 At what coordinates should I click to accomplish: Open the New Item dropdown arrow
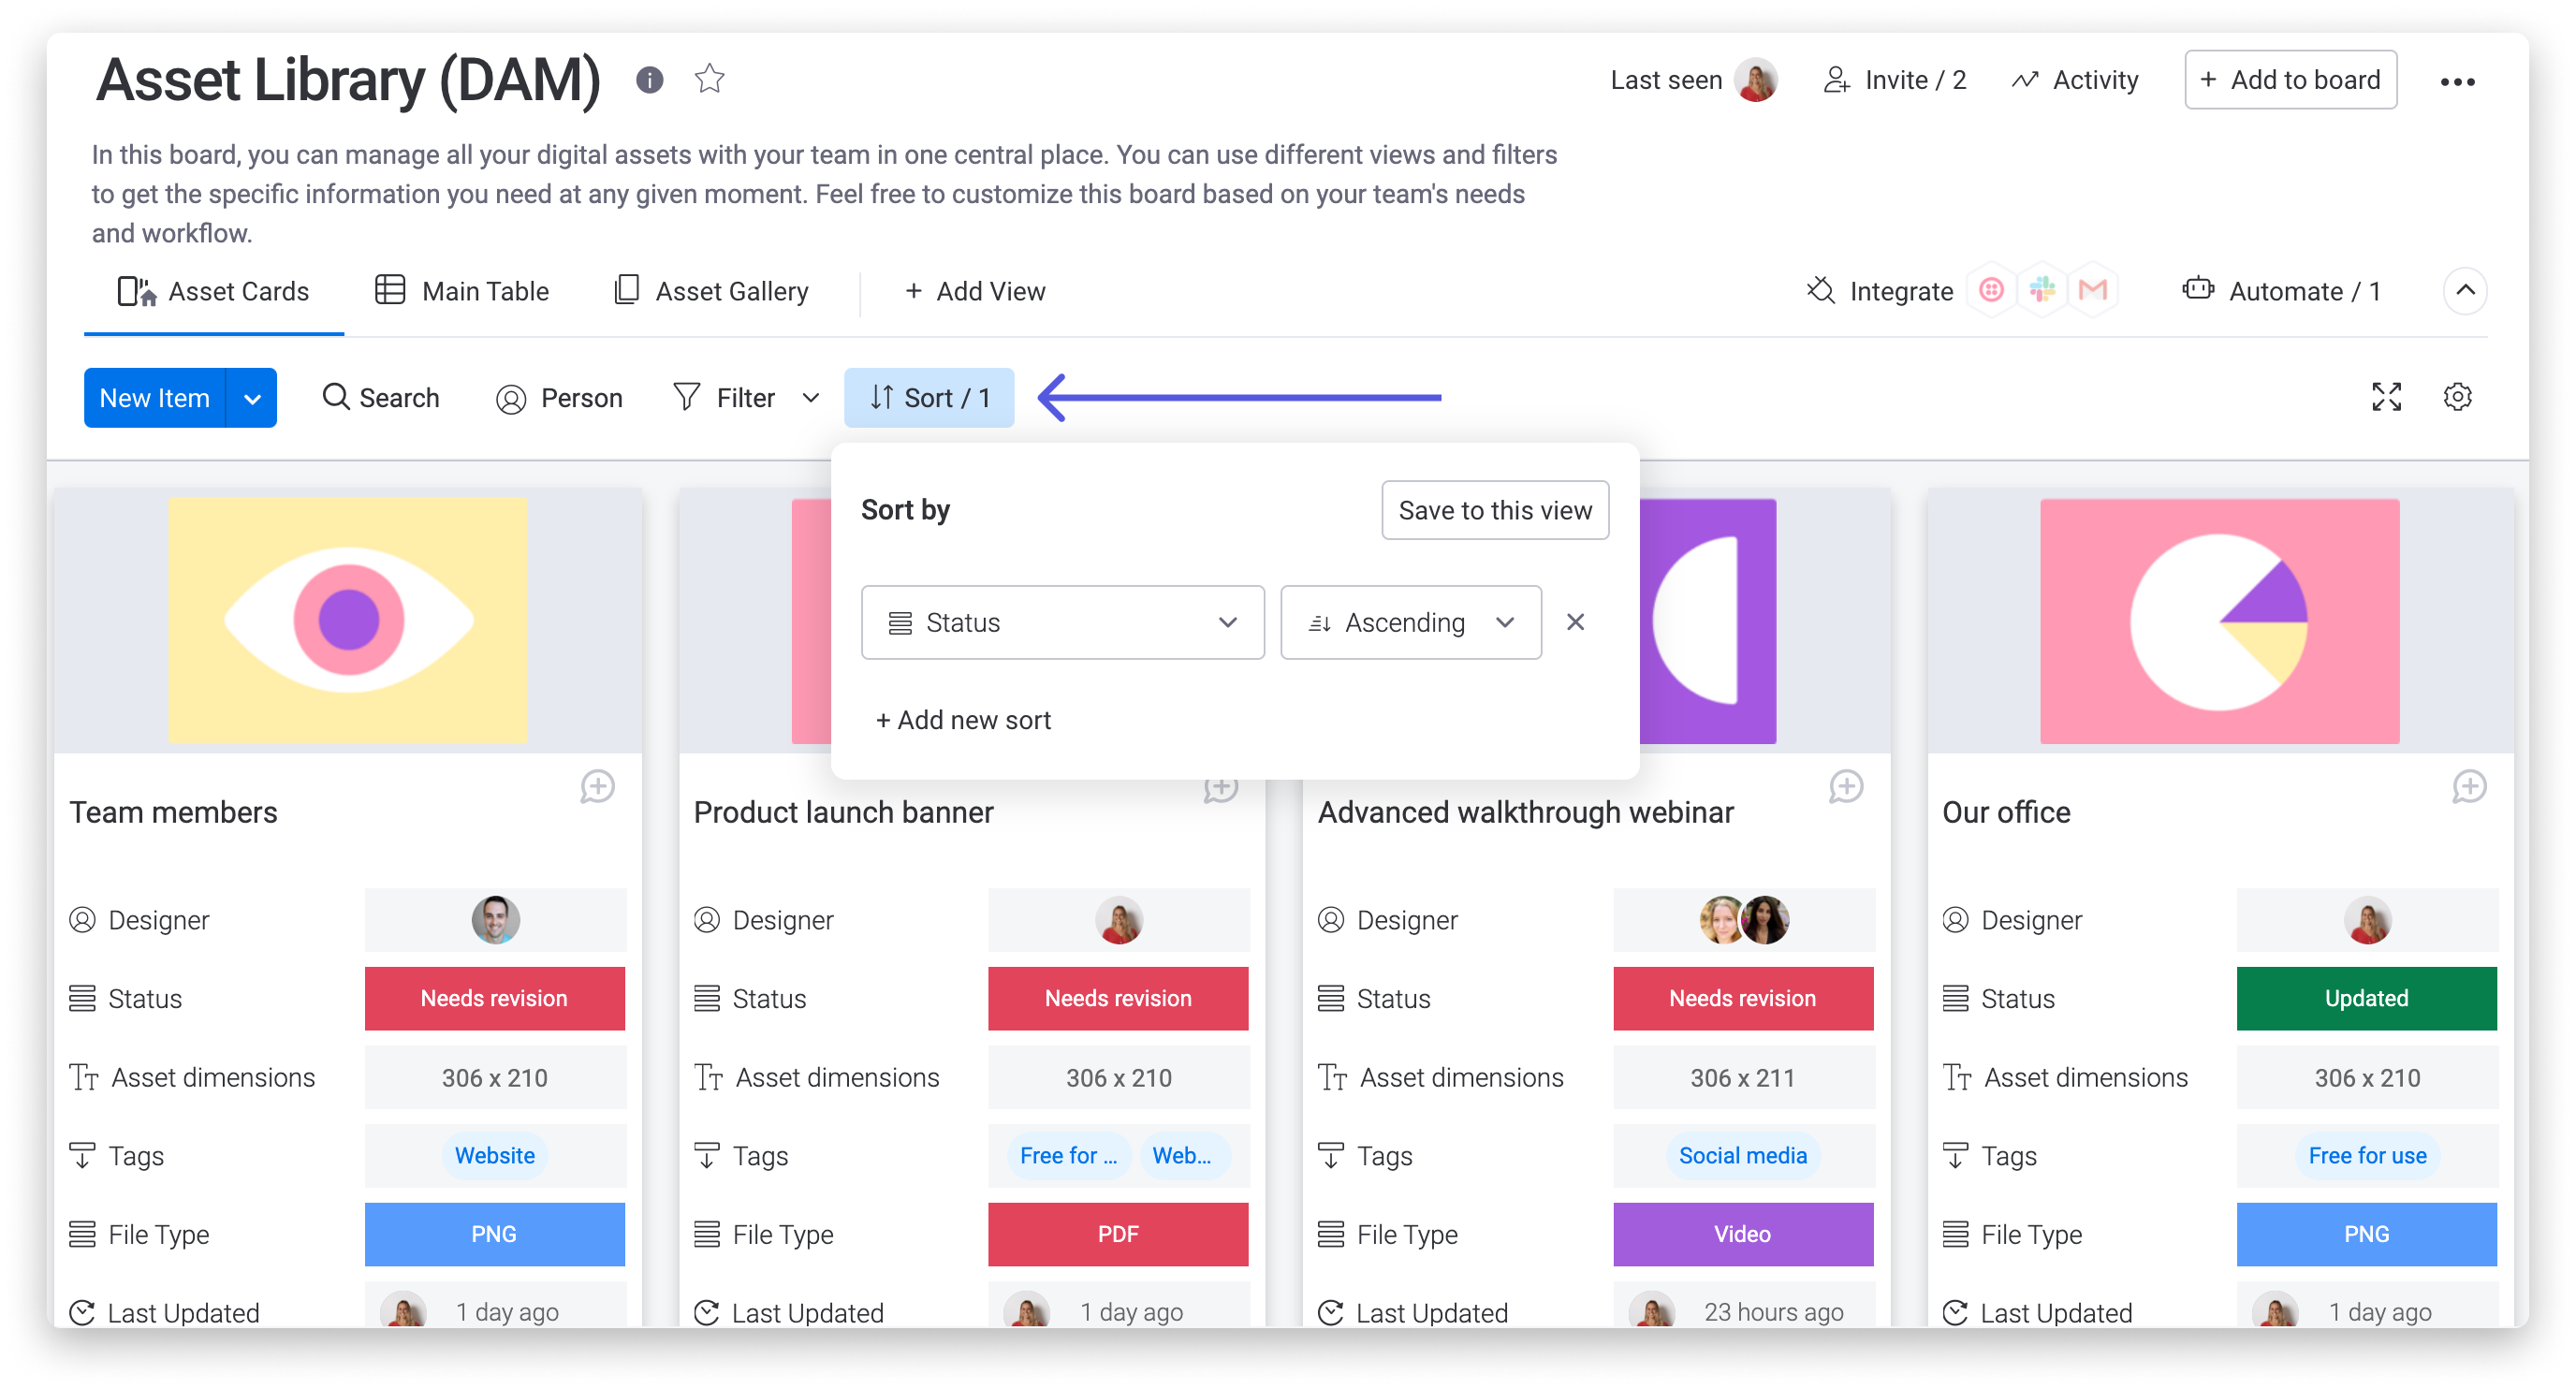click(x=252, y=398)
